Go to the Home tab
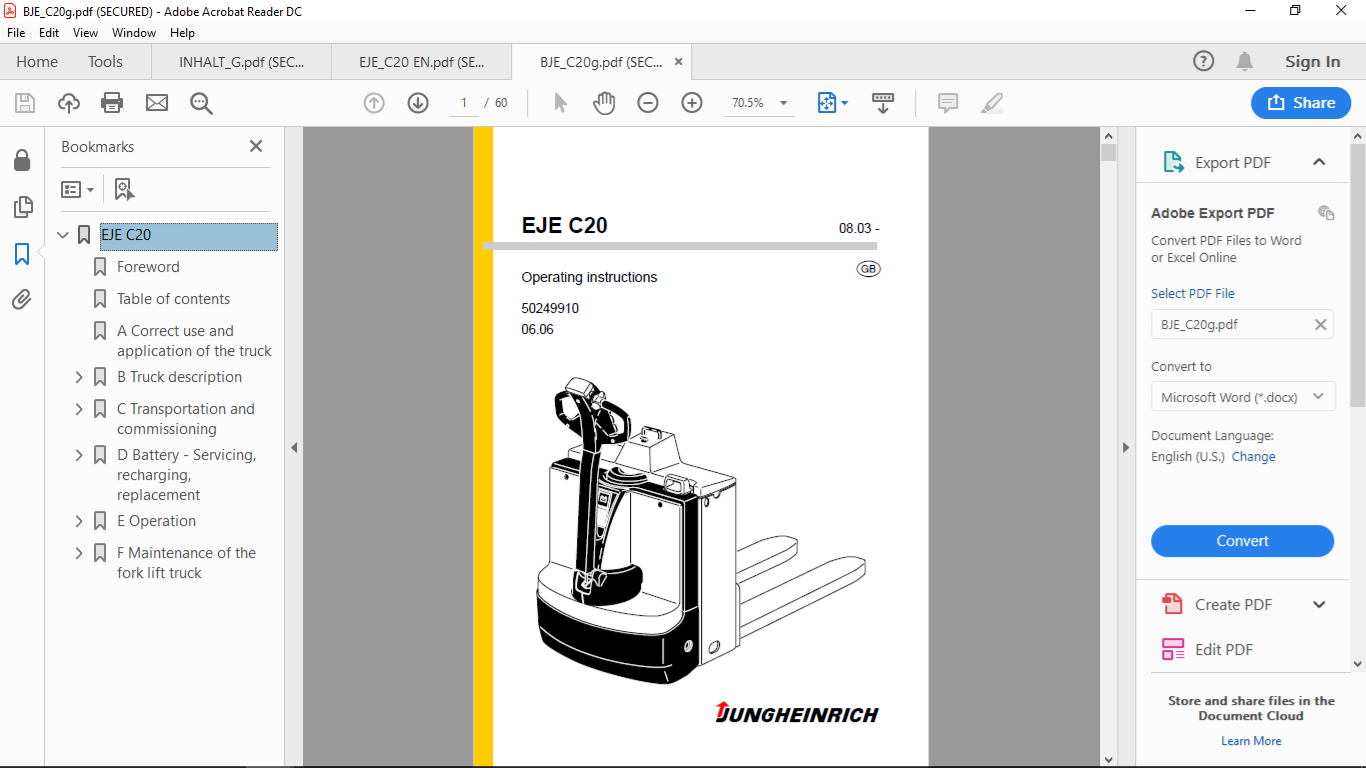 tap(37, 61)
